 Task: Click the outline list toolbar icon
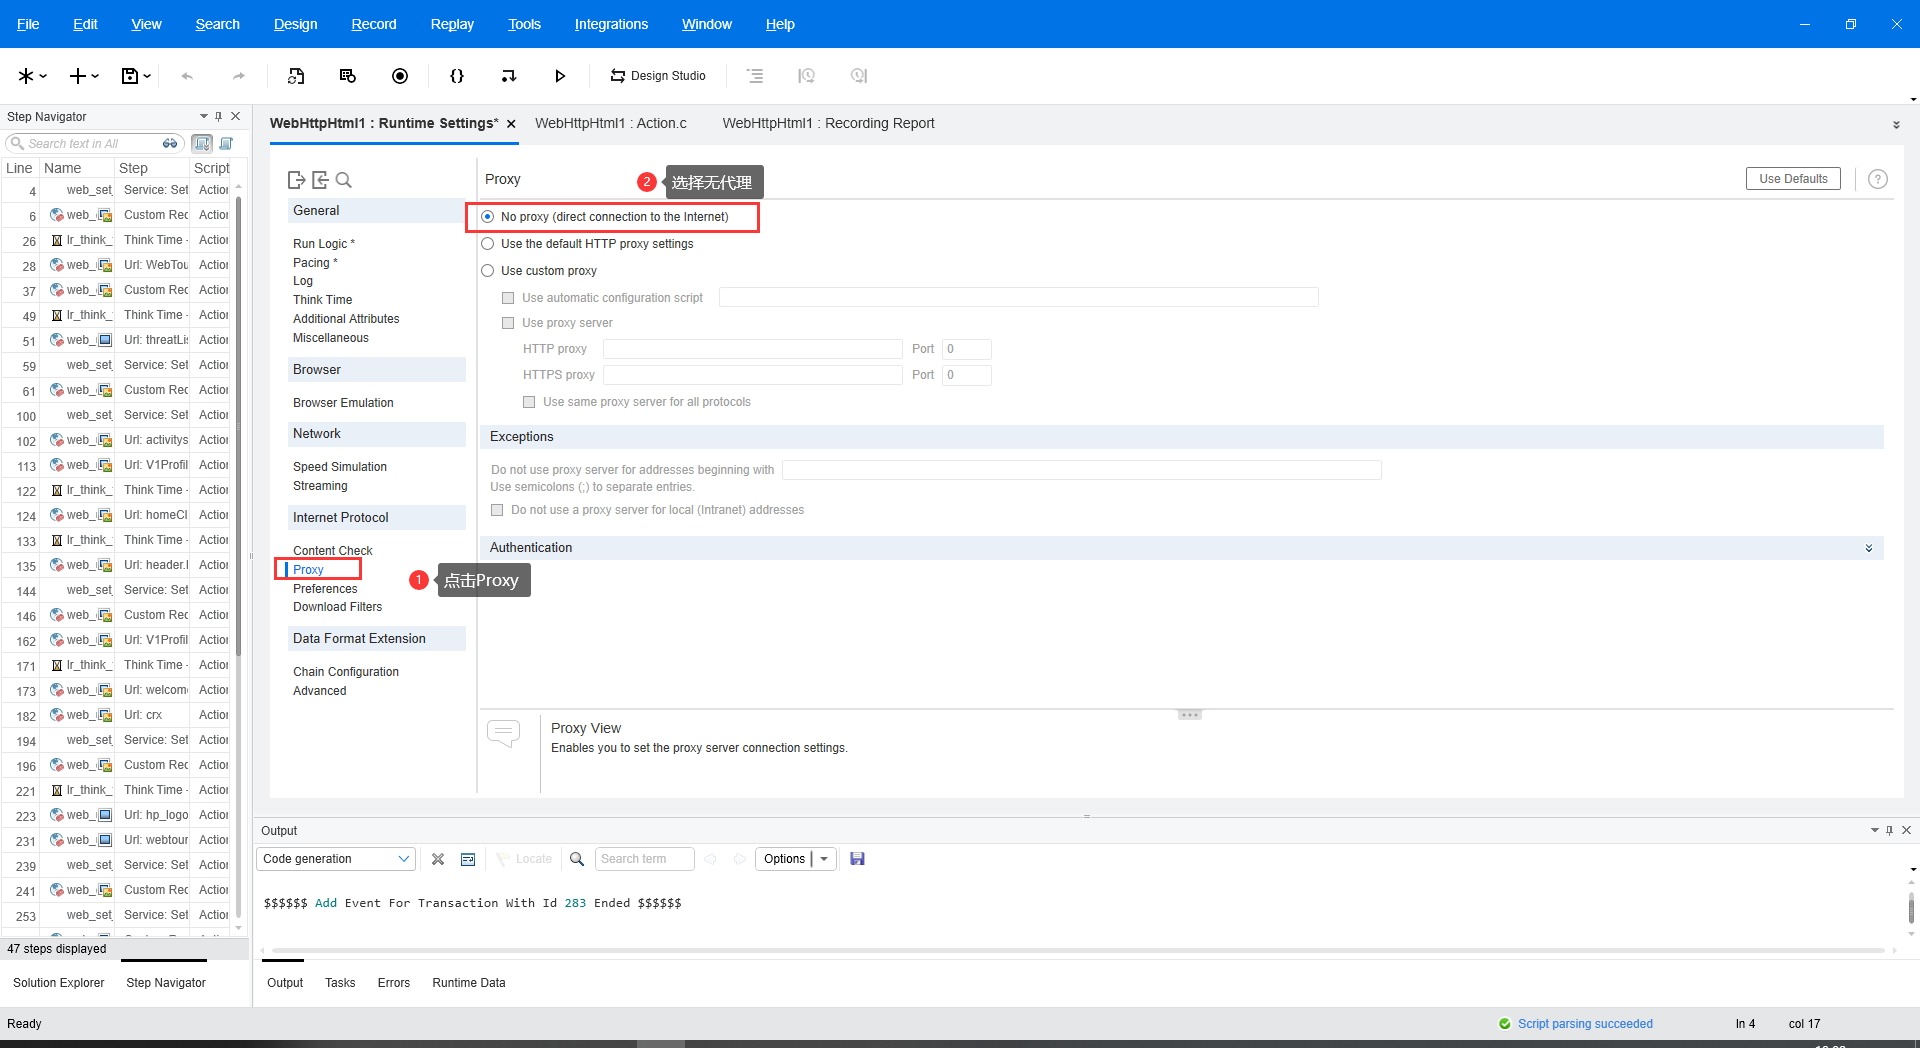click(x=755, y=76)
